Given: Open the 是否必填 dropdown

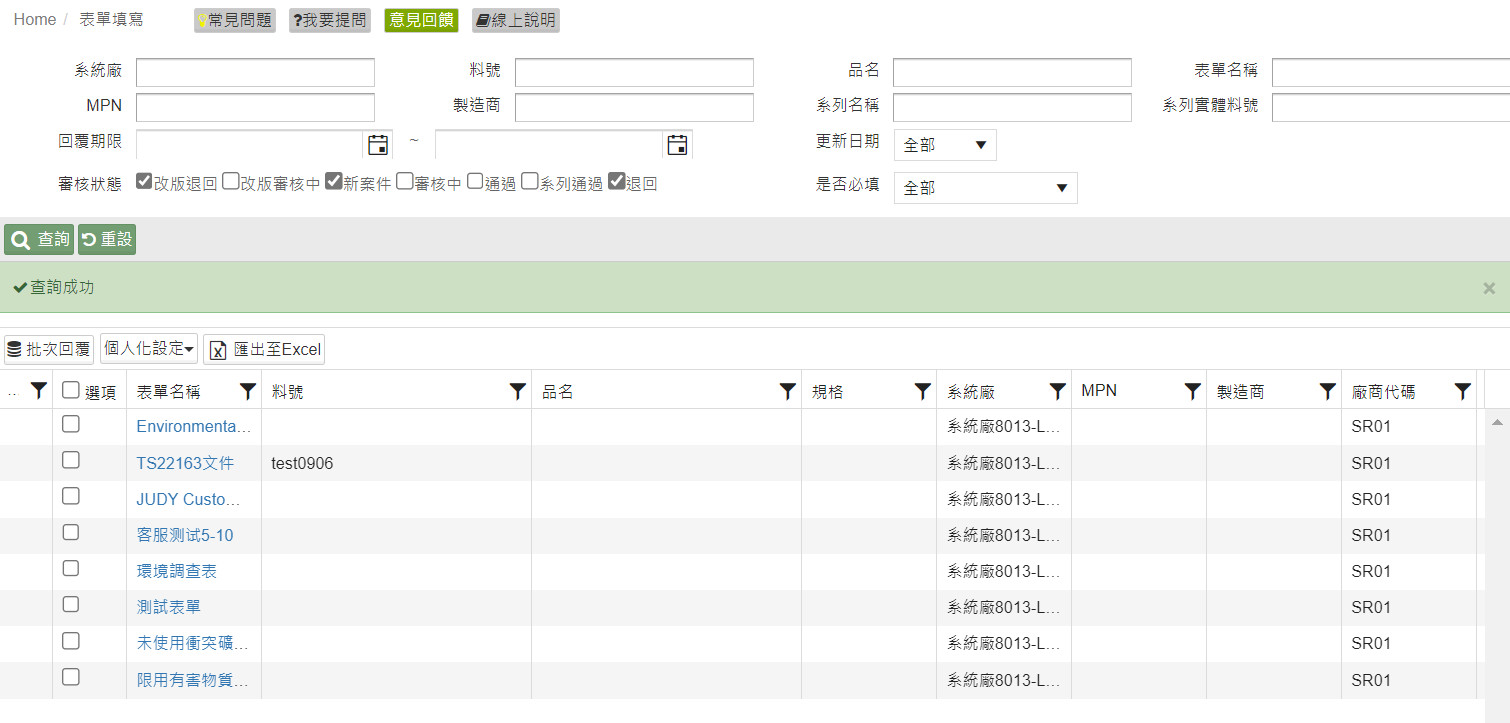Looking at the screenshot, I should pos(985,188).
